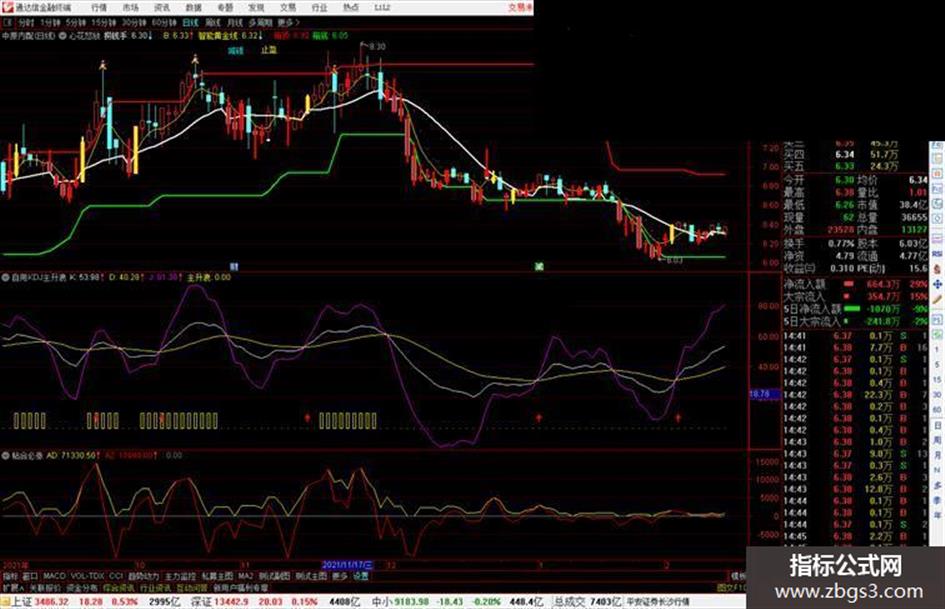Switch chart to 15分钟 period

pyautogui.click(x=103, y=23)
